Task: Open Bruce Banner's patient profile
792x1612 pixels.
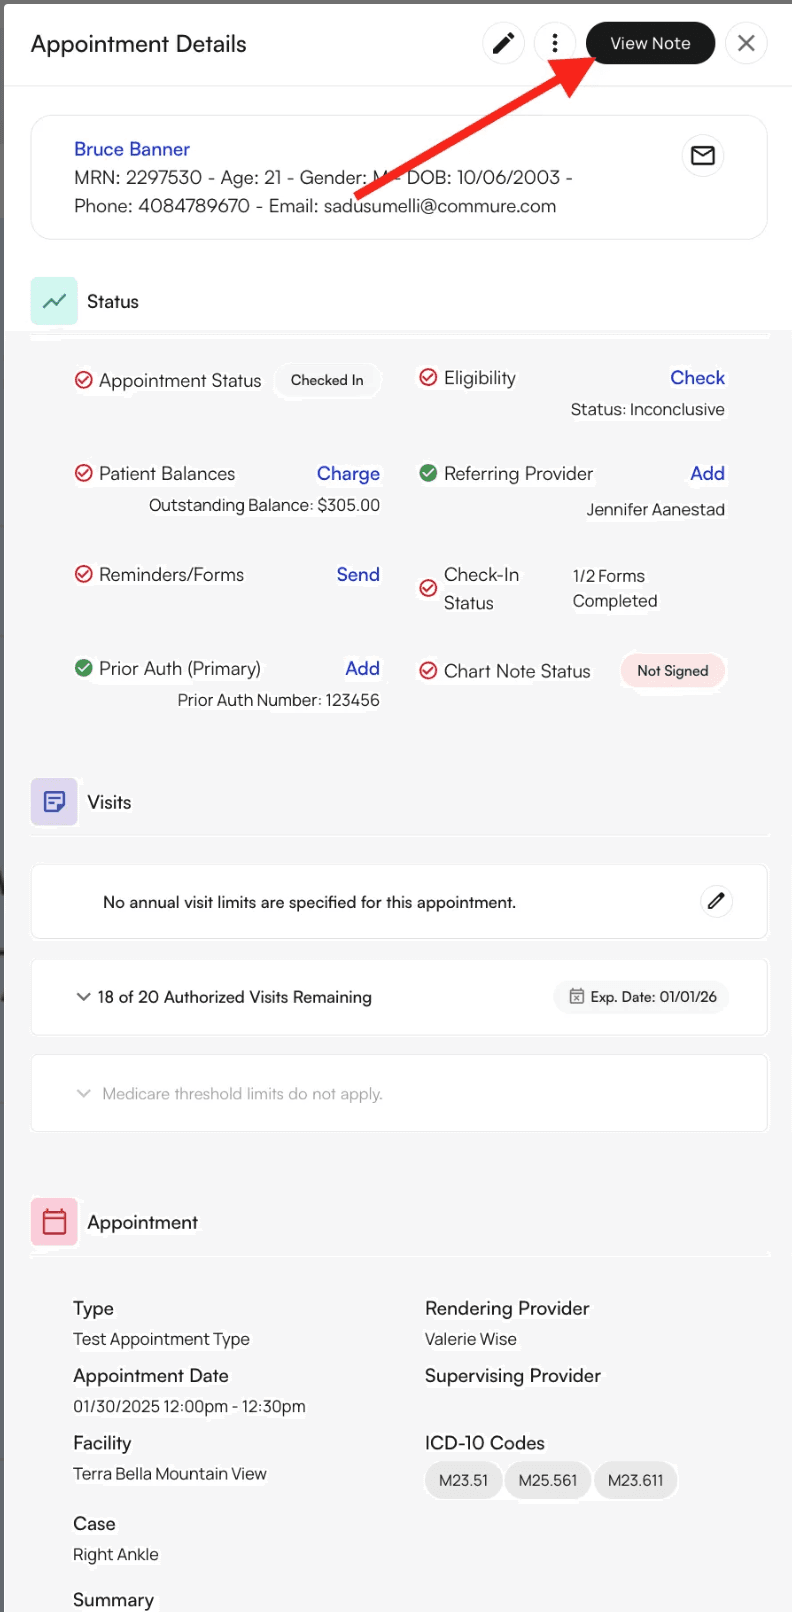Action: 131,148
